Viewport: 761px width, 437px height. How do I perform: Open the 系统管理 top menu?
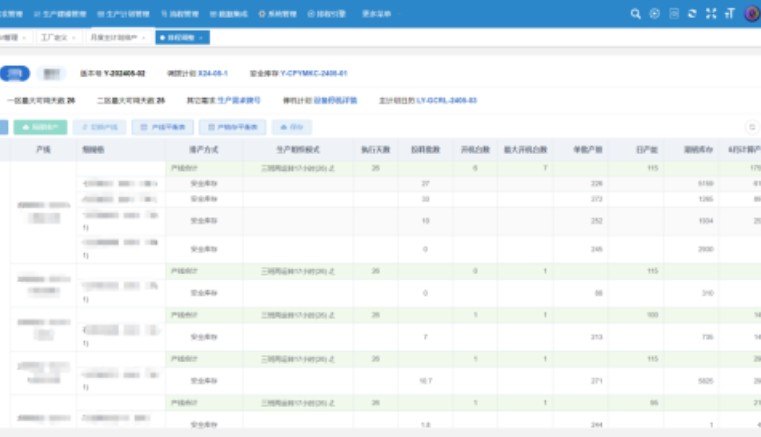click(x=278, y=14)
